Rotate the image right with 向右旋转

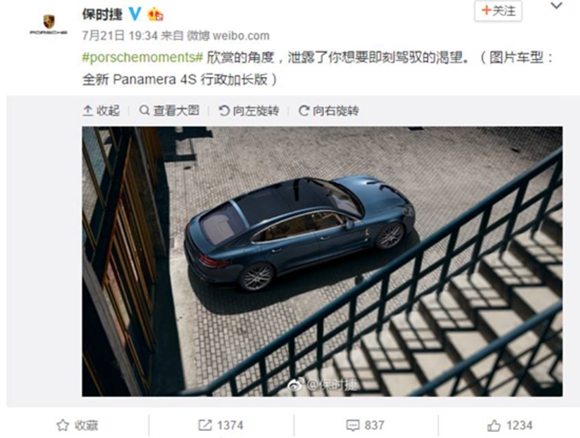(x=328, y=111)
